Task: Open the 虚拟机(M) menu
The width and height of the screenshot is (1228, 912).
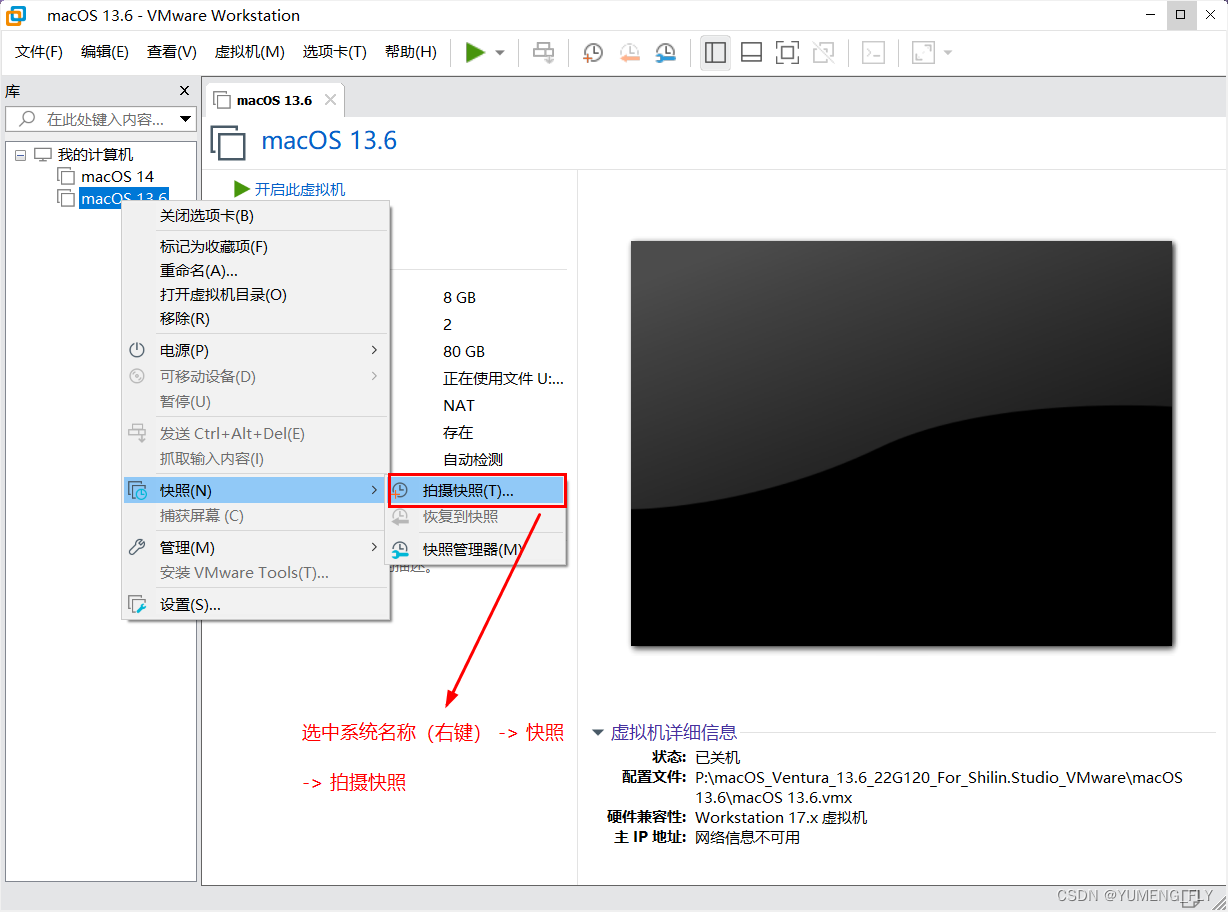Action: coord(249,52)
